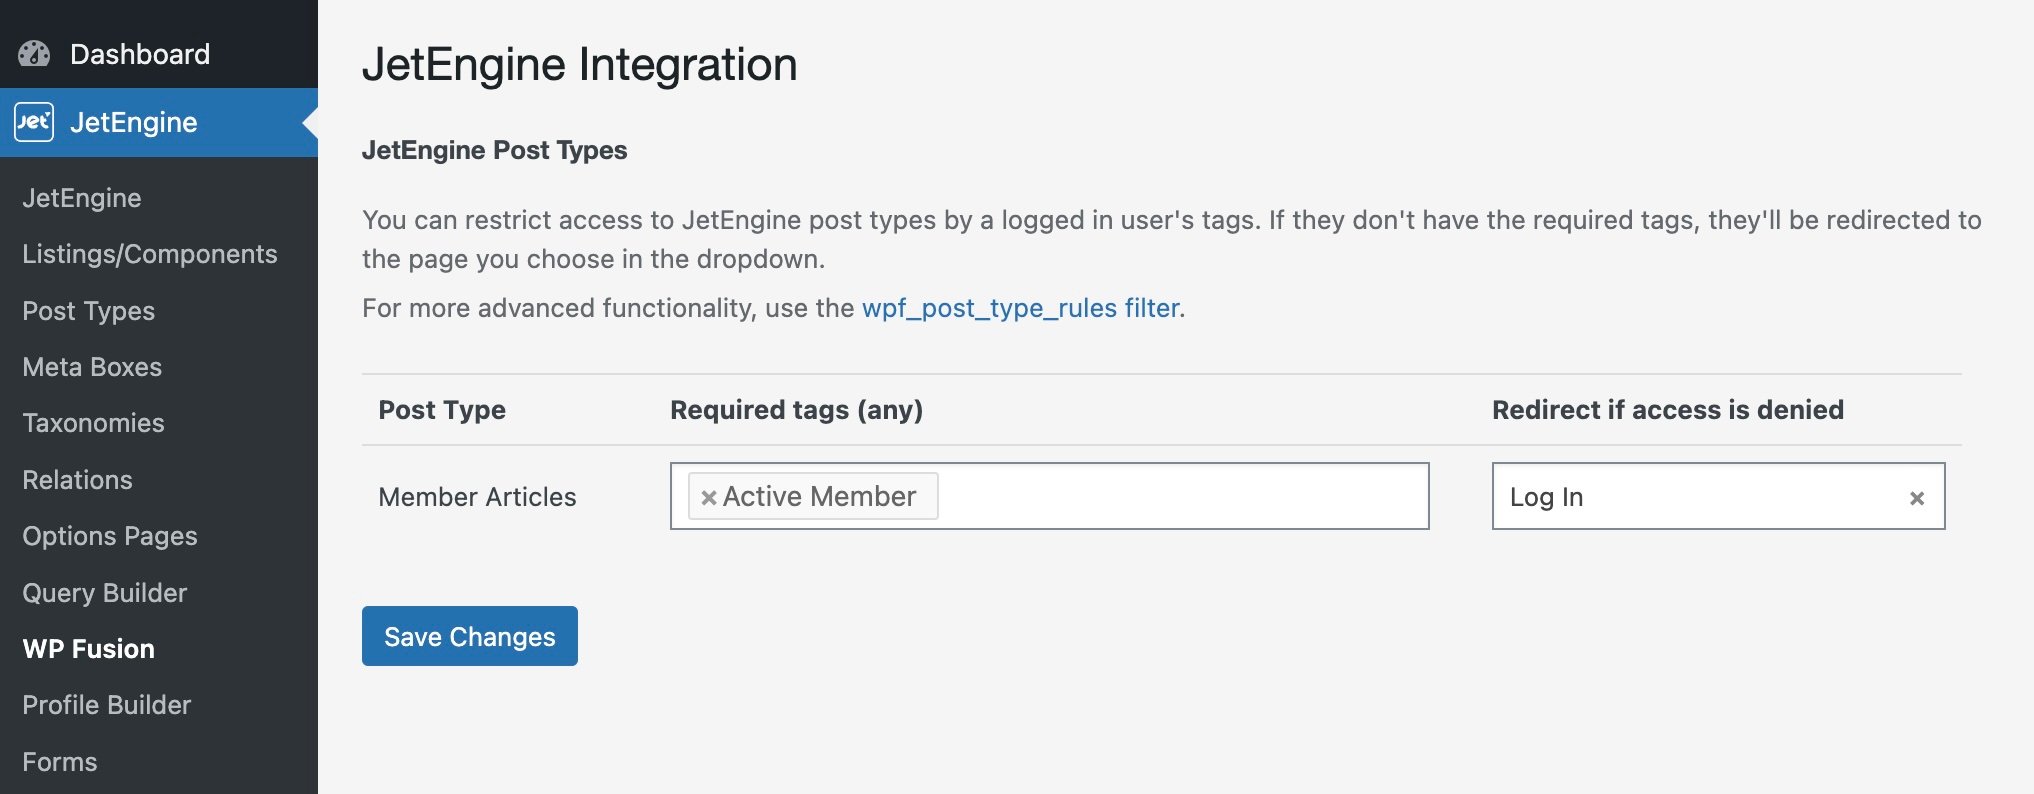
Task: Click Save Changes button
Action: click(470, 636)
